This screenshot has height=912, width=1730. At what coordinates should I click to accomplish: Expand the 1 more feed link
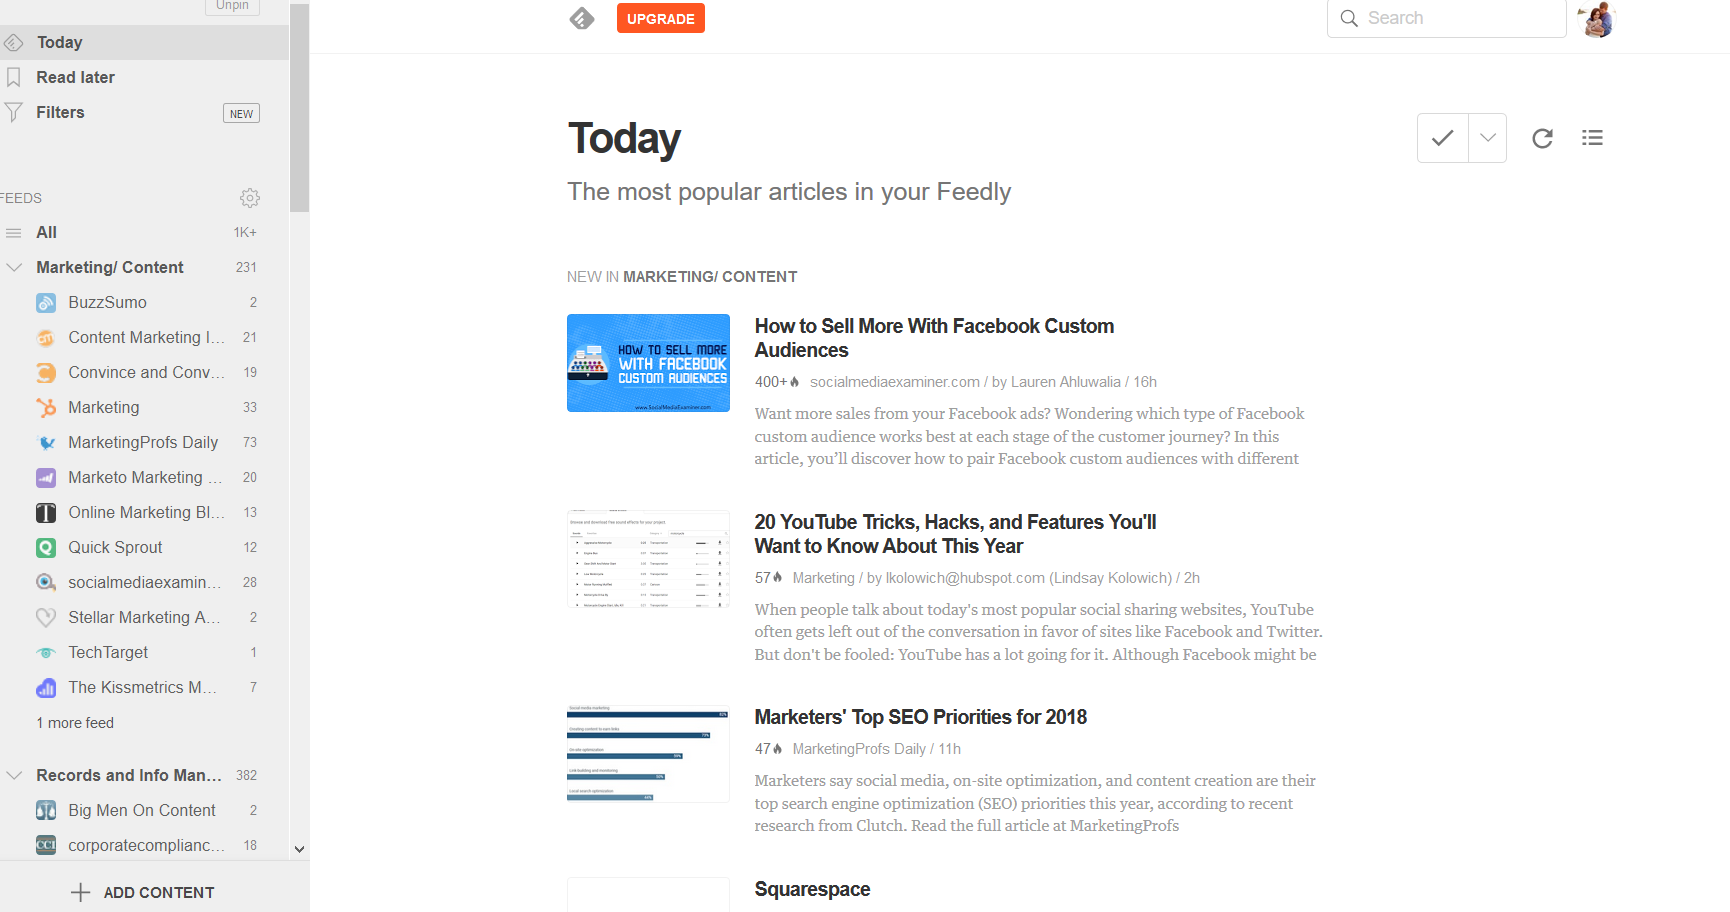[75, 723]
